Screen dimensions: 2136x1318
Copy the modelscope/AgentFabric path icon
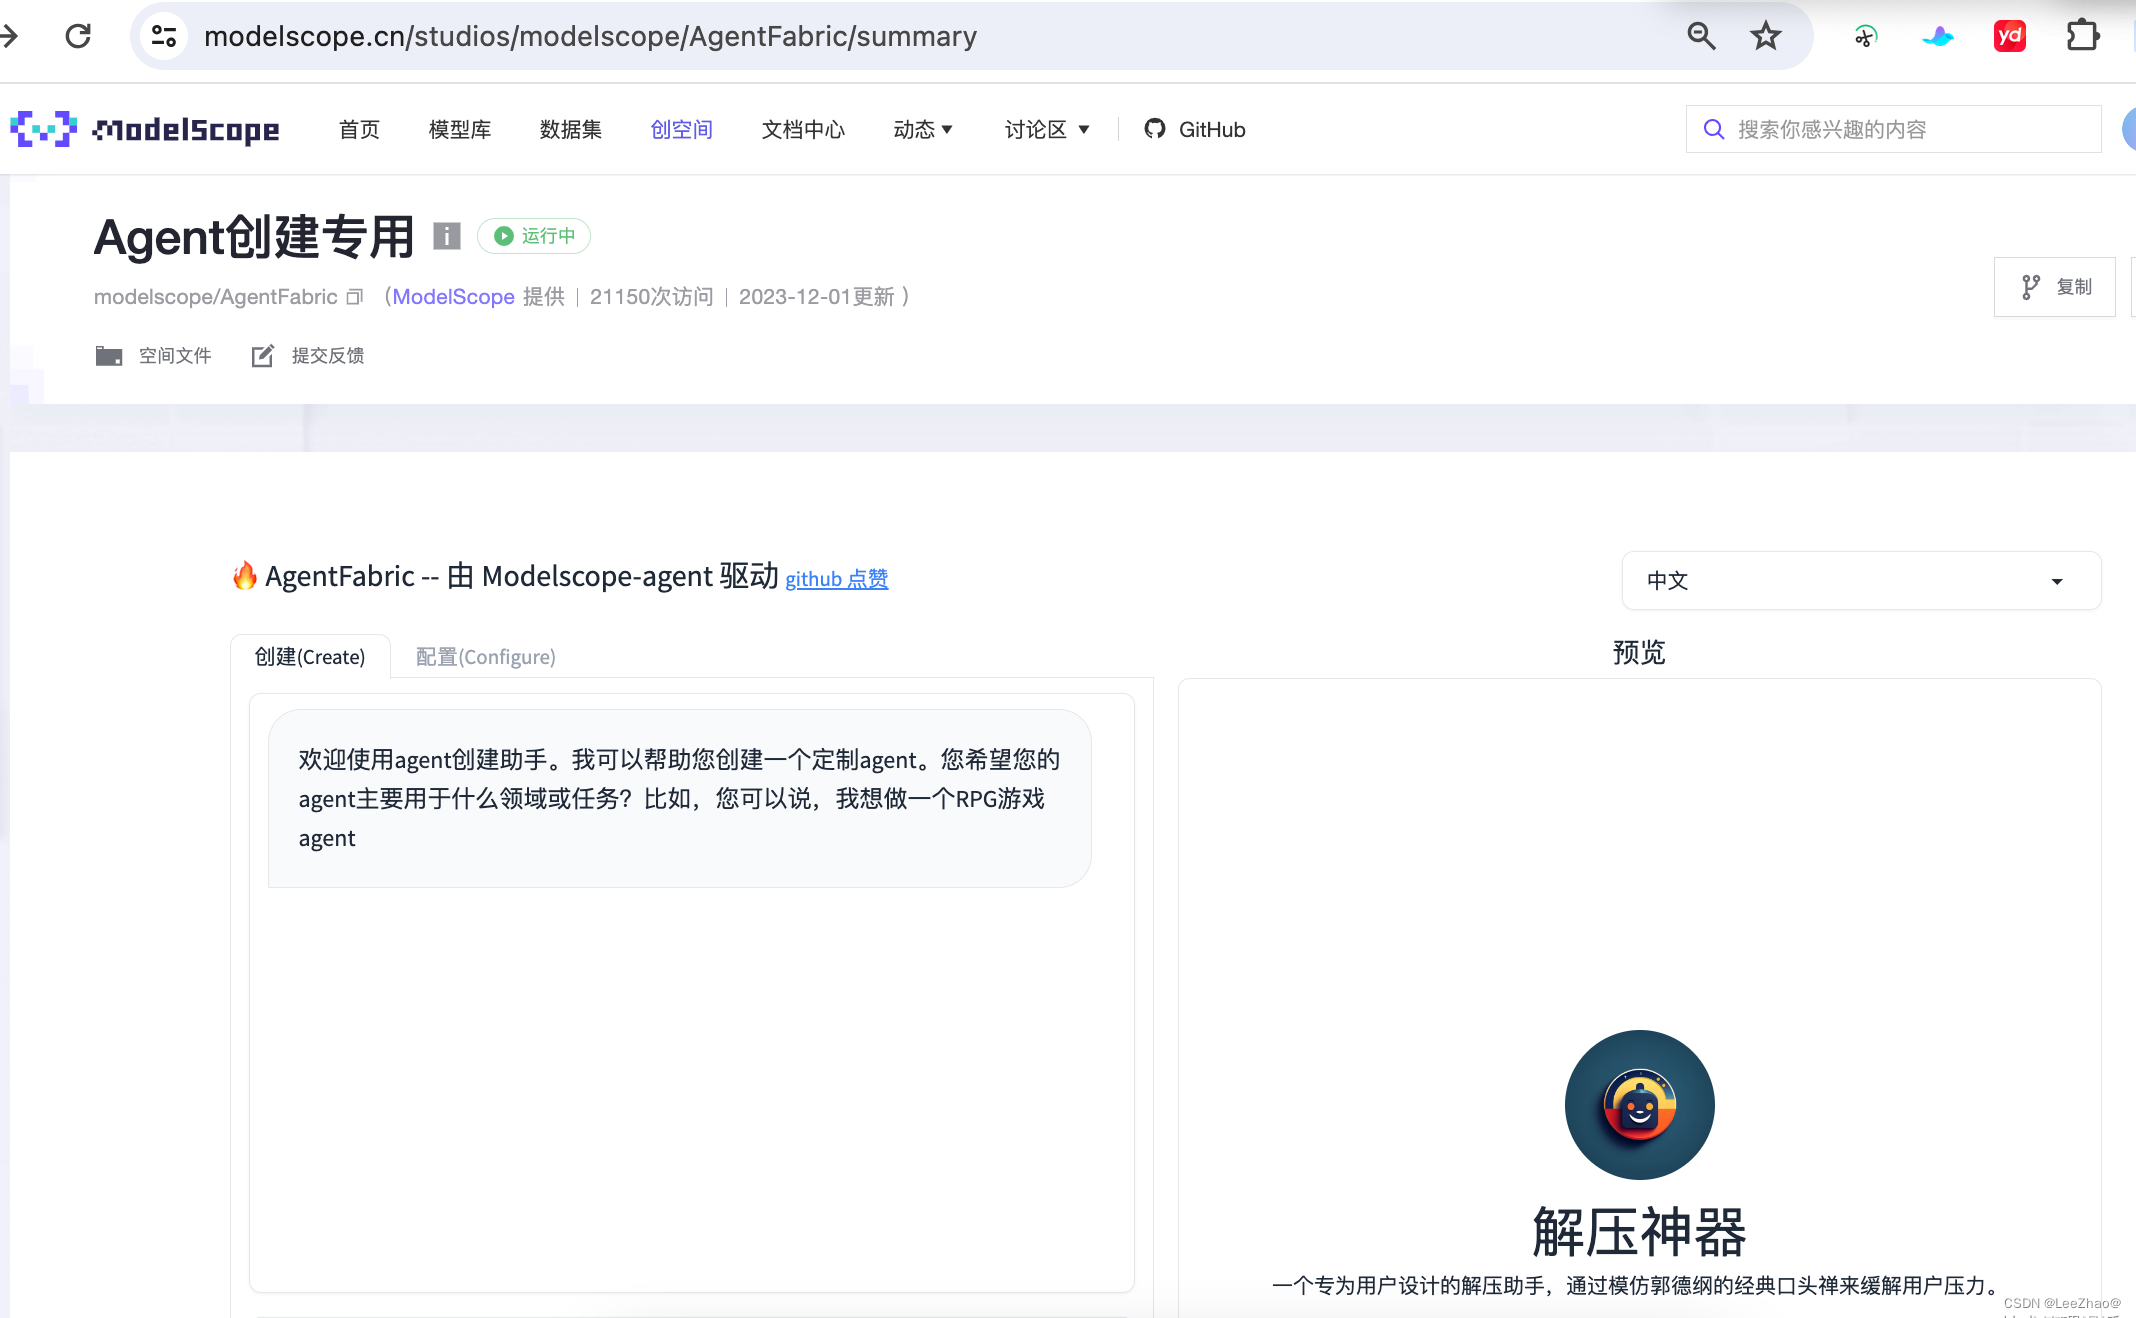(x=355, y=297)
